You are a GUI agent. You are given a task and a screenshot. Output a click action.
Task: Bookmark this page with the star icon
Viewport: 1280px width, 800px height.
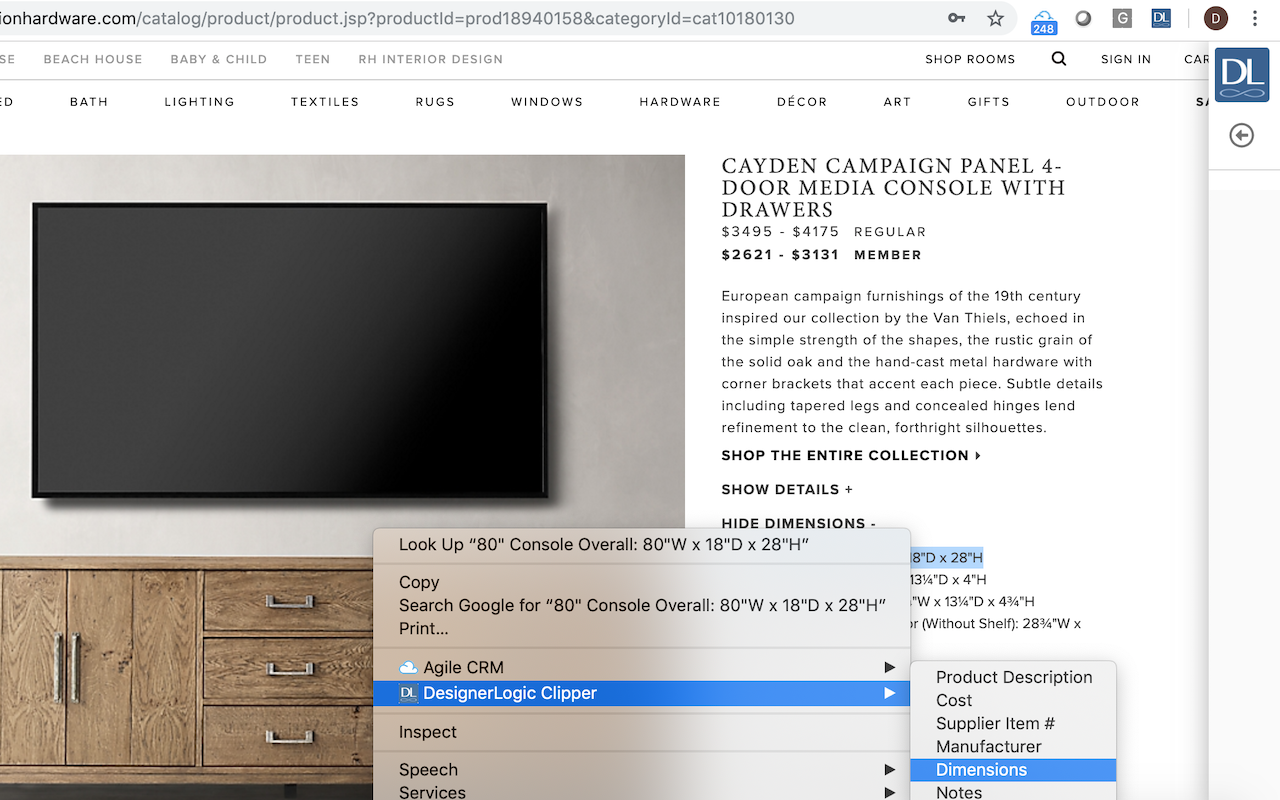995,18
